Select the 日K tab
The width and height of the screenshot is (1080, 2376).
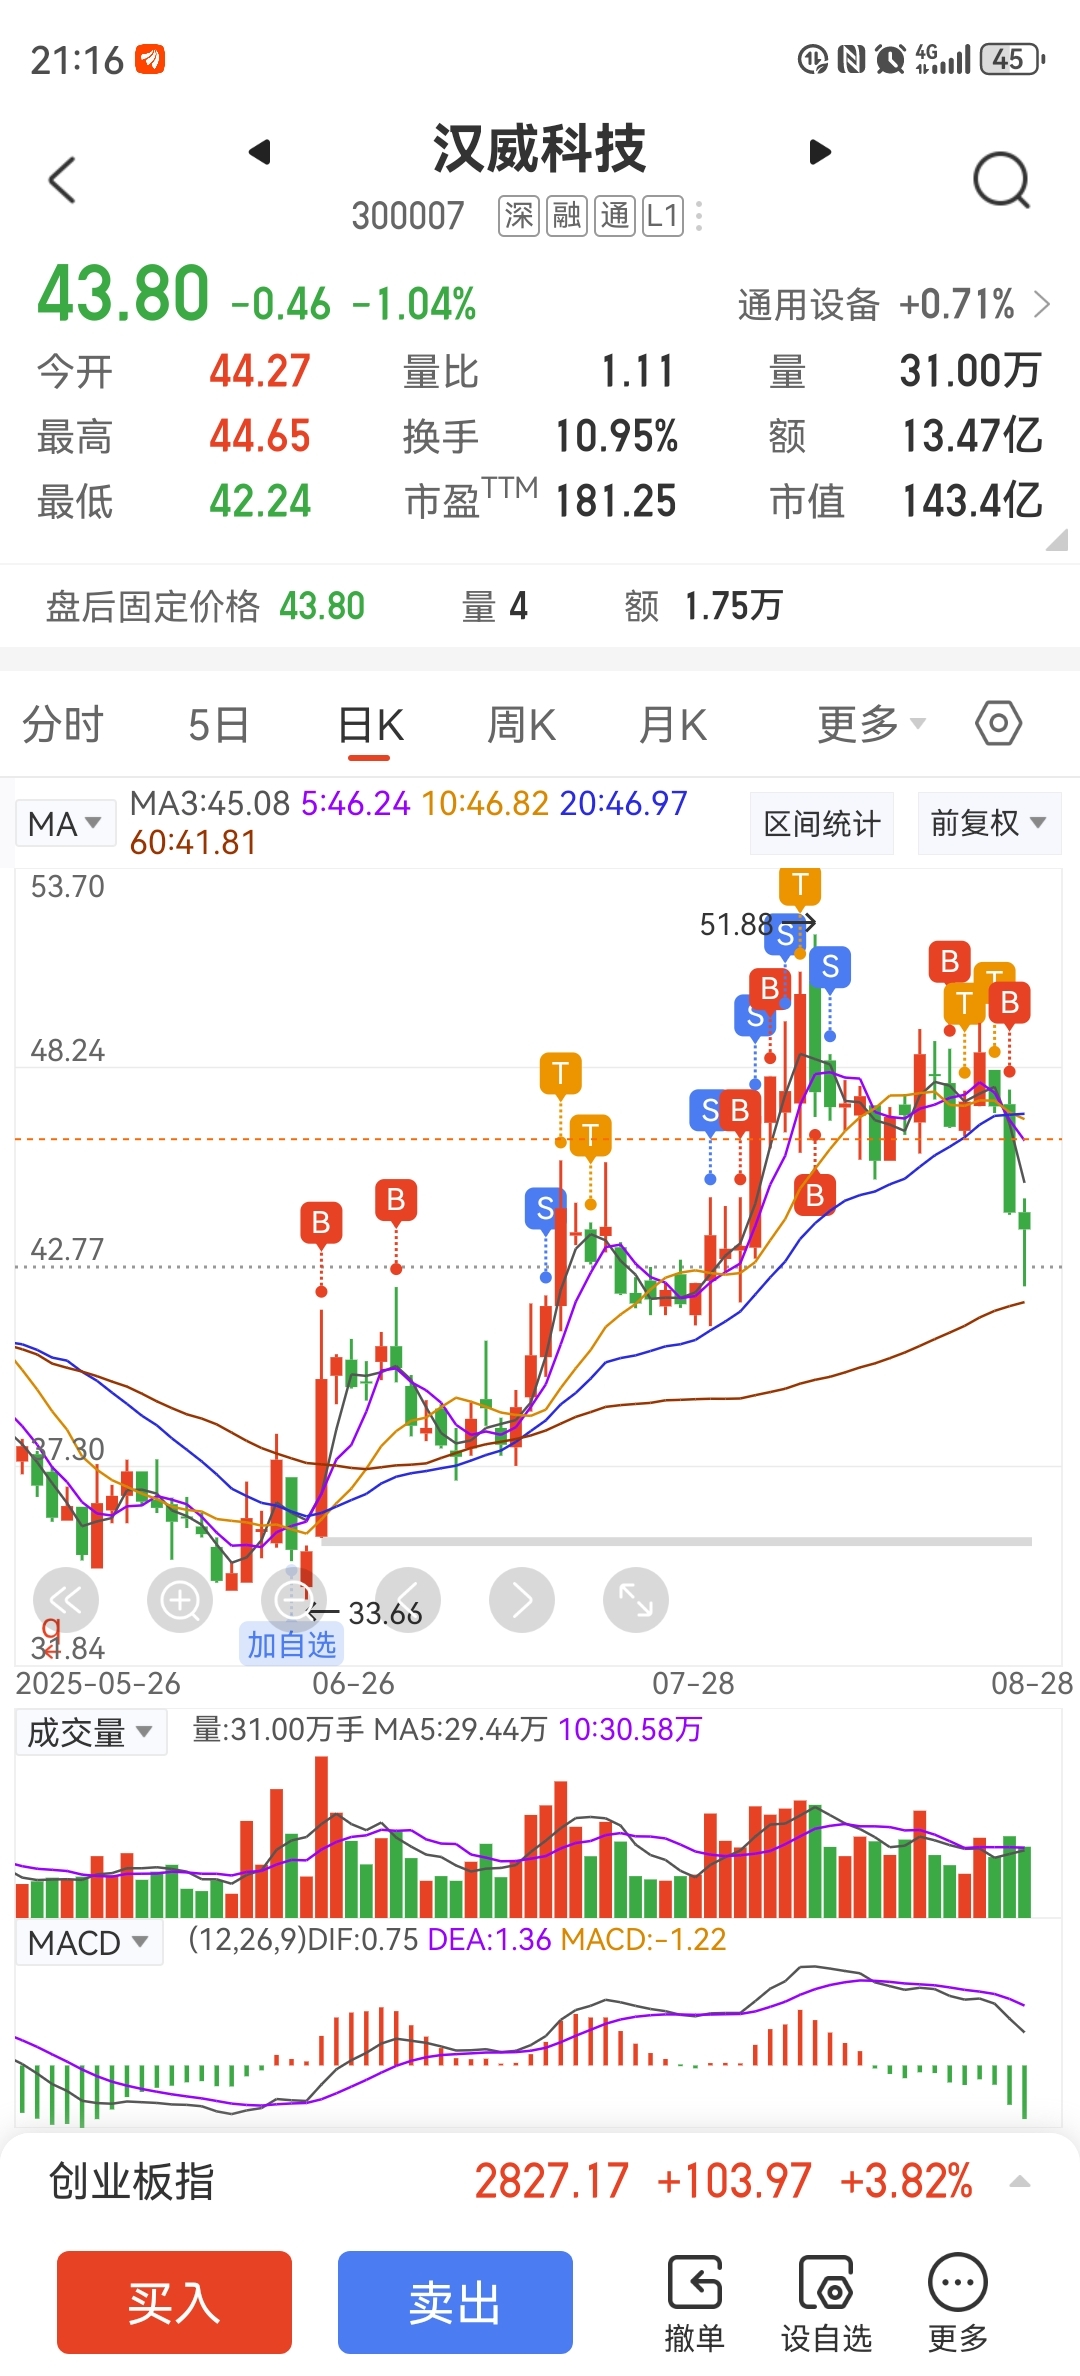[371, 724]
